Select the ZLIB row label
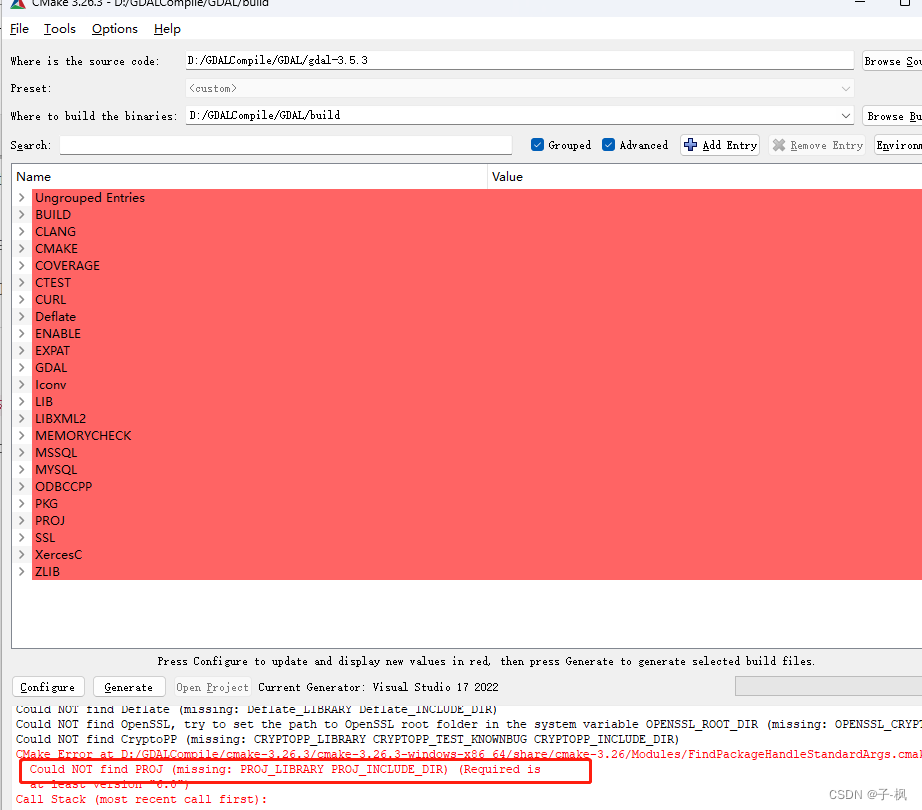Screen dimensions: 922x810 48,572
